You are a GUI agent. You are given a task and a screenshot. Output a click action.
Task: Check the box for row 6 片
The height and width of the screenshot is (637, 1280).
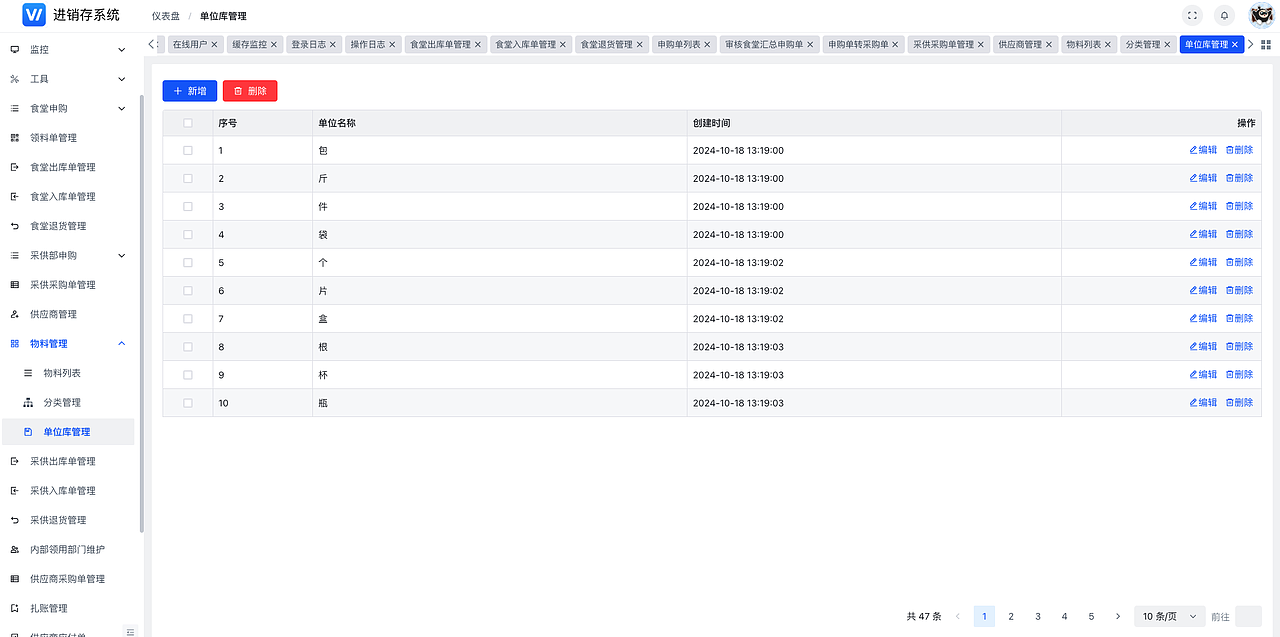(188, 290)
